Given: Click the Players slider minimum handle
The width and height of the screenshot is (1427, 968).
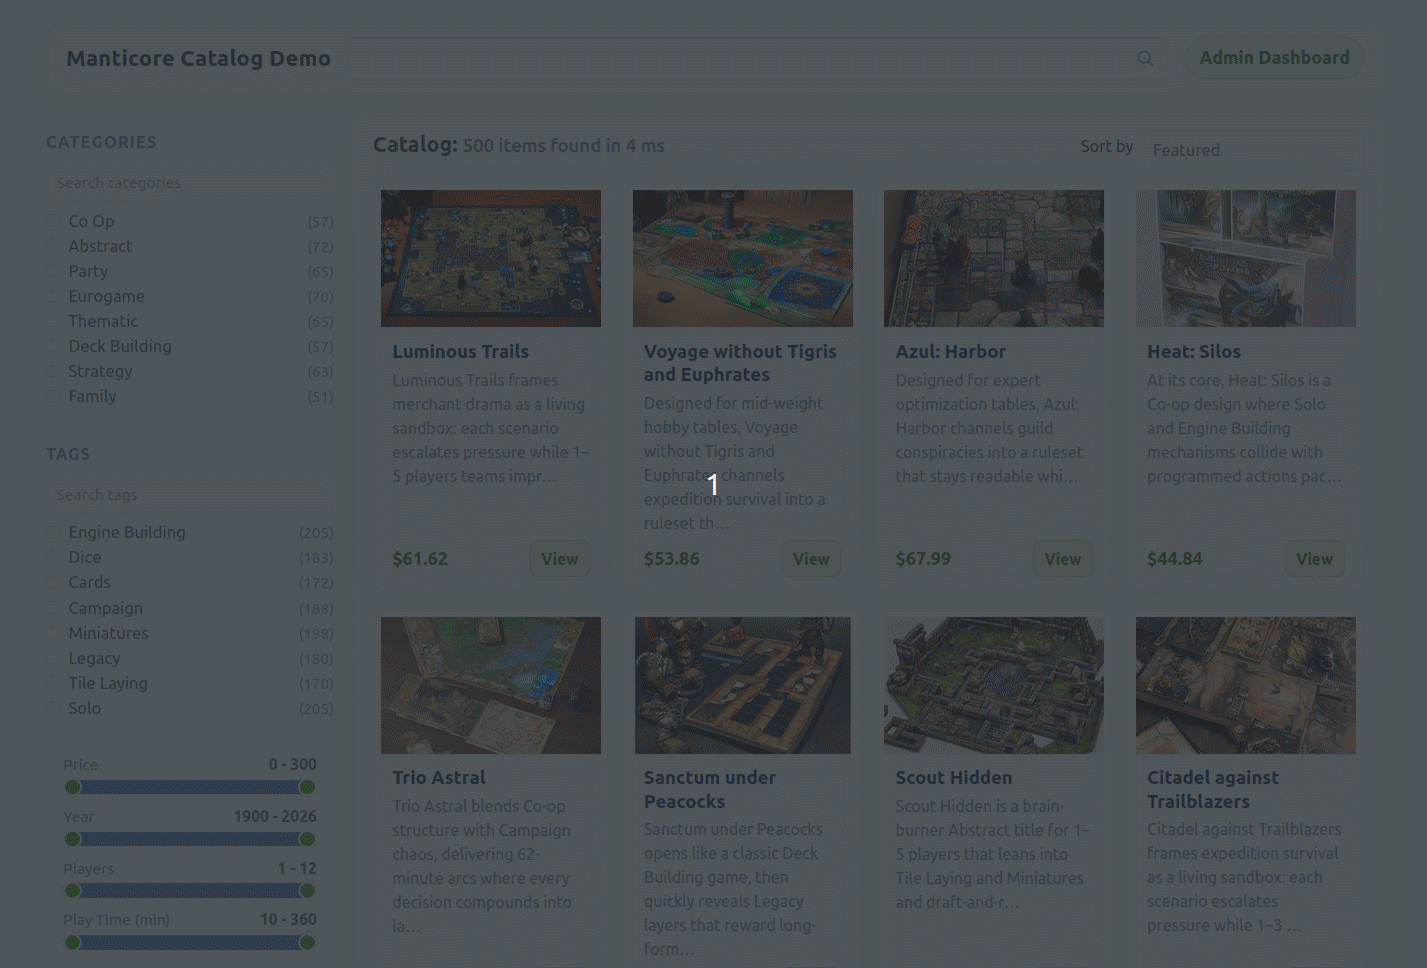Looking at the screenshot, I should [72, 890].
